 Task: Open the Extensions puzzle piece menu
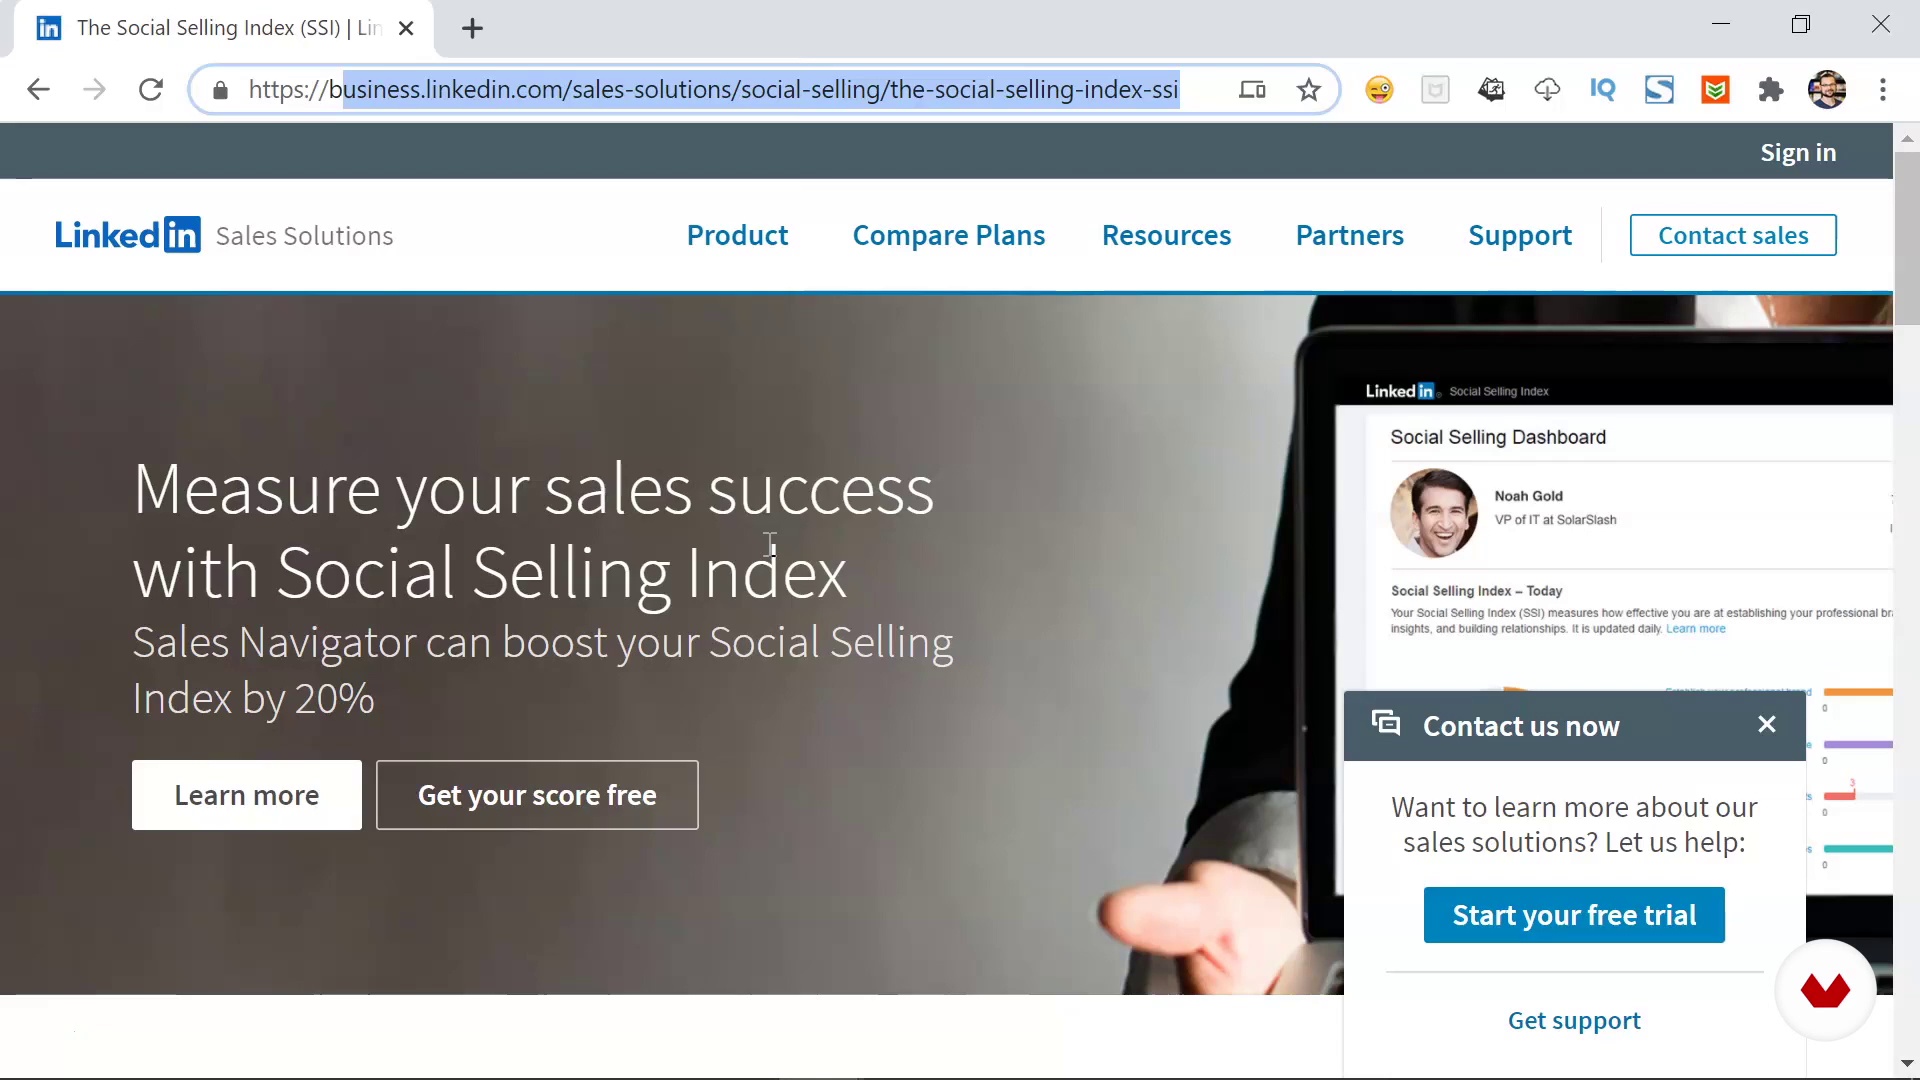click(1771, 90)
